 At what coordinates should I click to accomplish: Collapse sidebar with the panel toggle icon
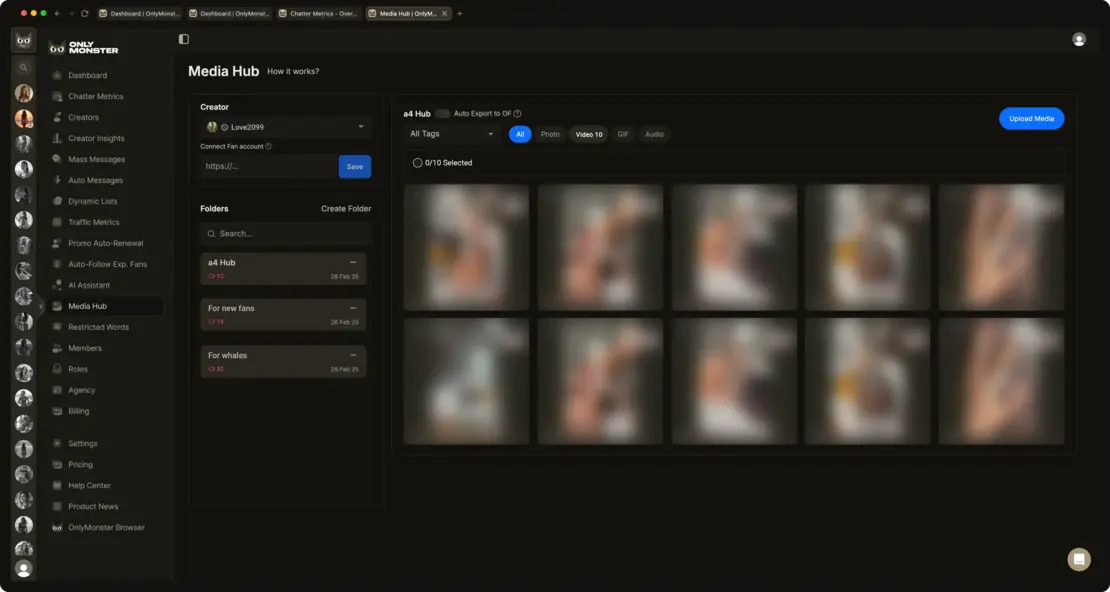click(x=184, y=39)
